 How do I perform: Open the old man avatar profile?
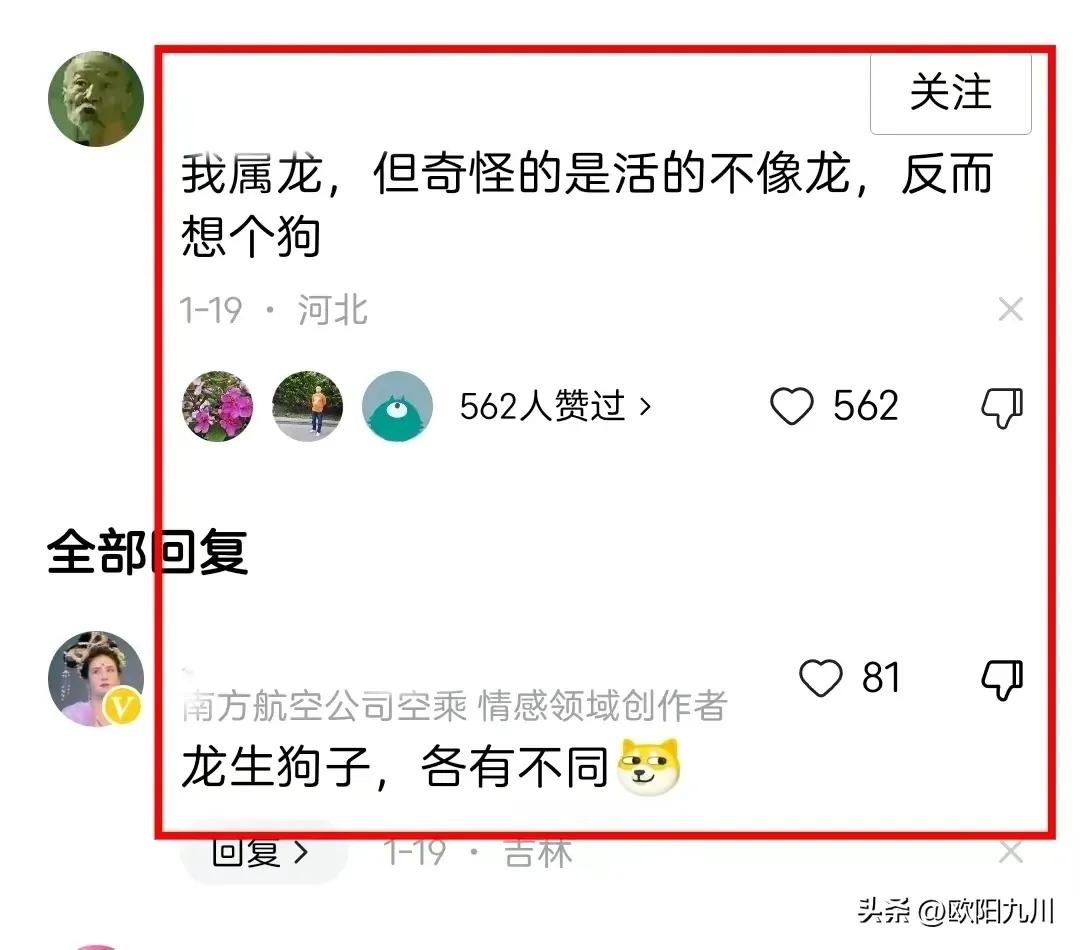pos(96,99)
